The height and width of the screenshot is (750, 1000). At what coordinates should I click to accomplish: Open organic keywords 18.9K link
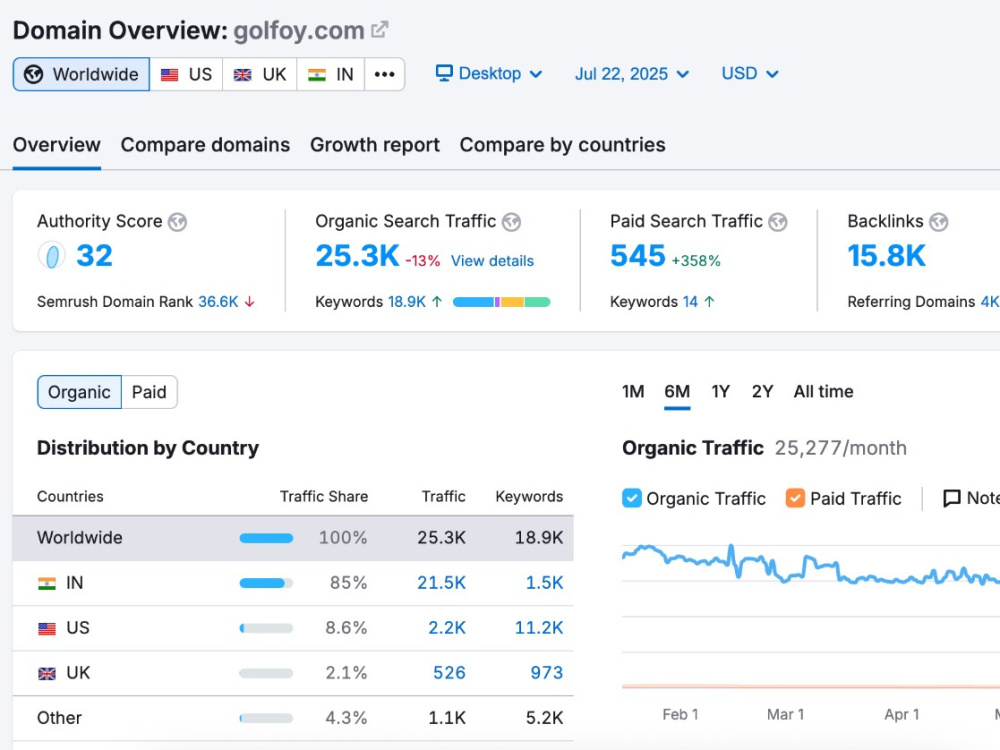[x=407, y=302]
